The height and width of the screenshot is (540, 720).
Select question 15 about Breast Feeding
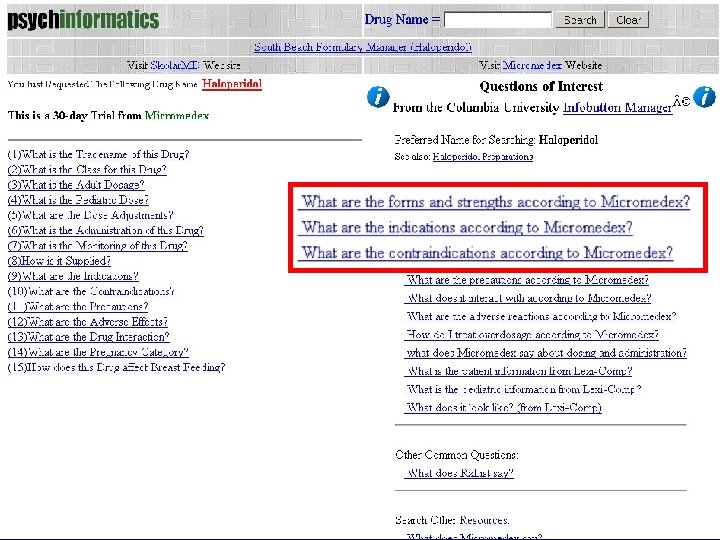(117, 367)
